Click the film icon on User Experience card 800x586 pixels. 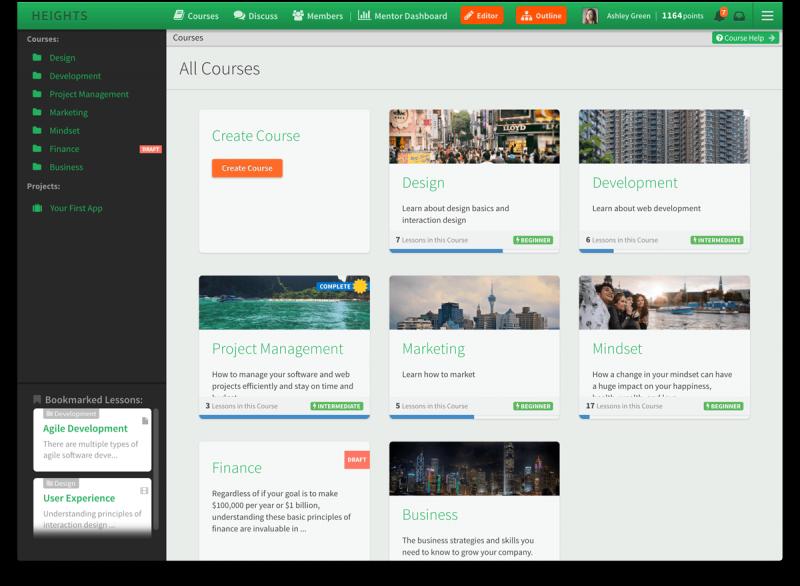144,491
